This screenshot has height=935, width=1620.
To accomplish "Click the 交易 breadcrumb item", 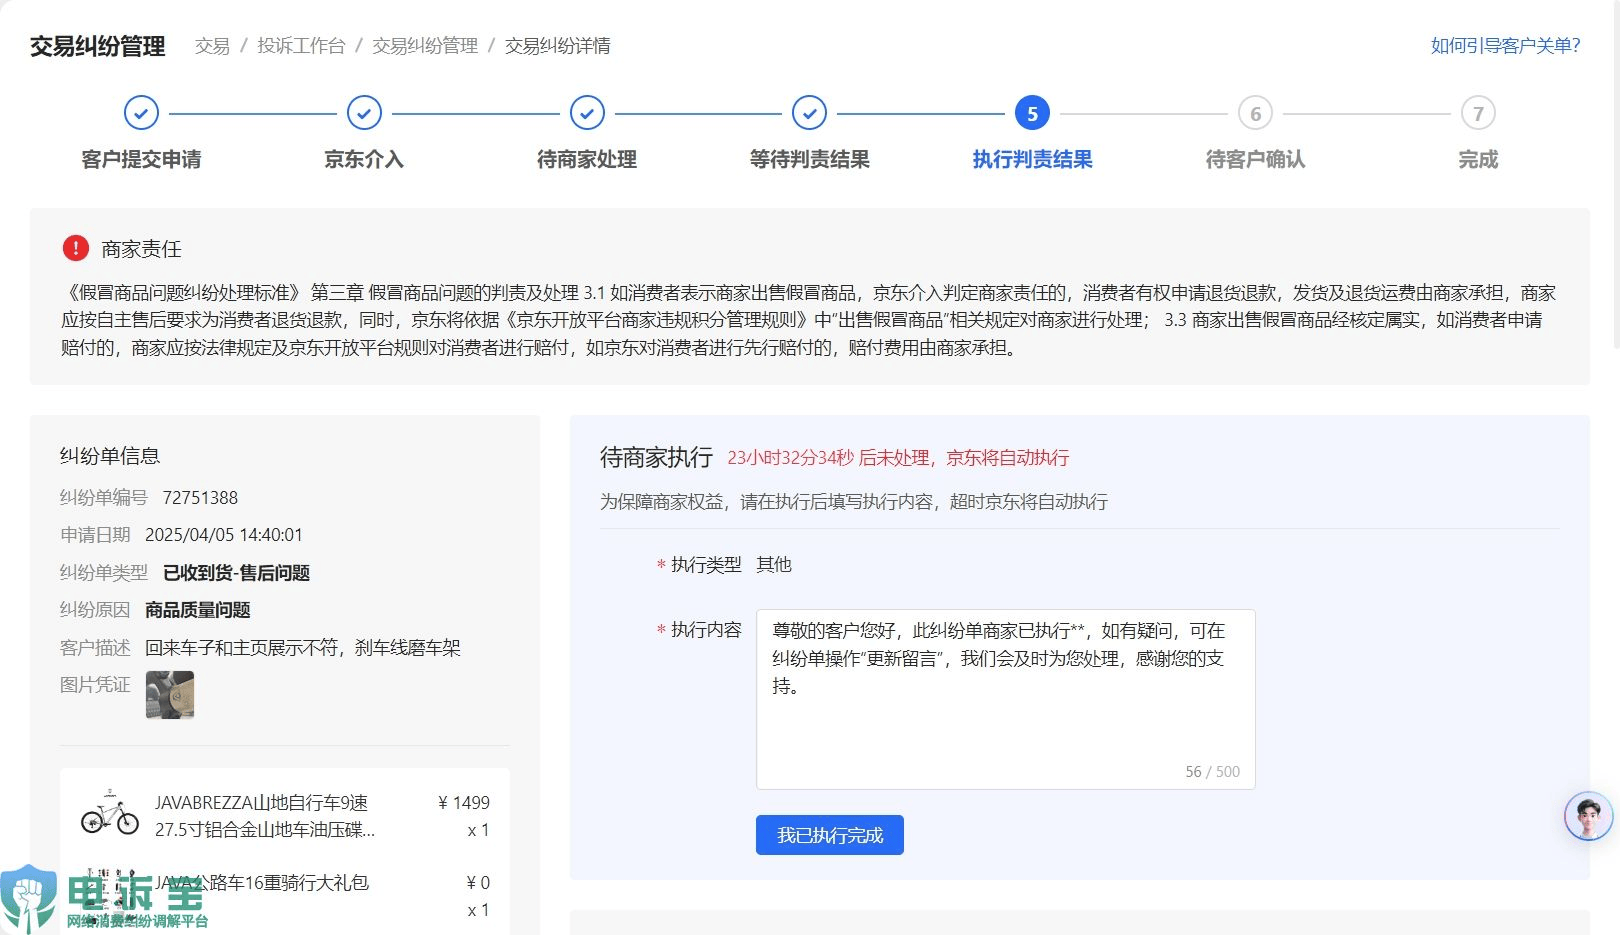I will click(x=211, y=45).
